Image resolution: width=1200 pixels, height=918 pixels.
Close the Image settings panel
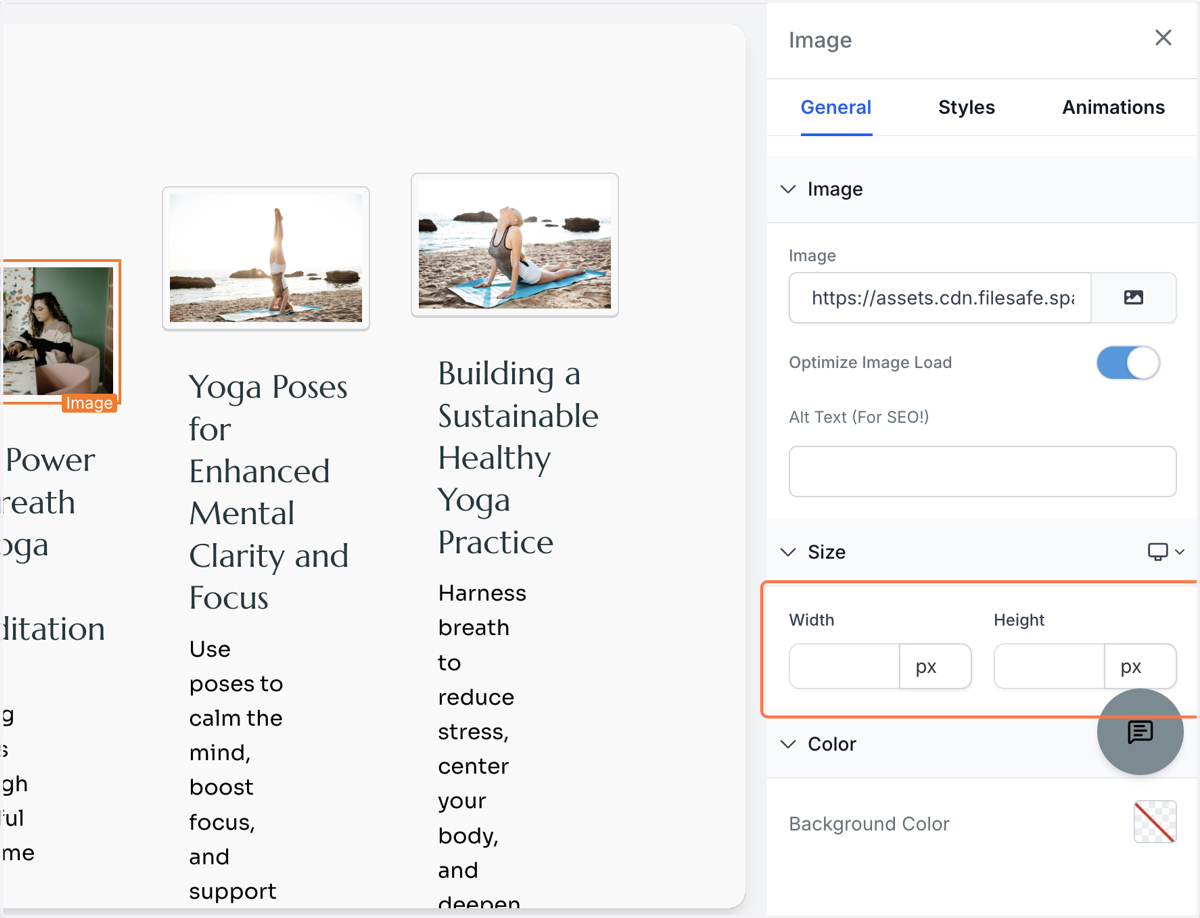[1163, 38]
